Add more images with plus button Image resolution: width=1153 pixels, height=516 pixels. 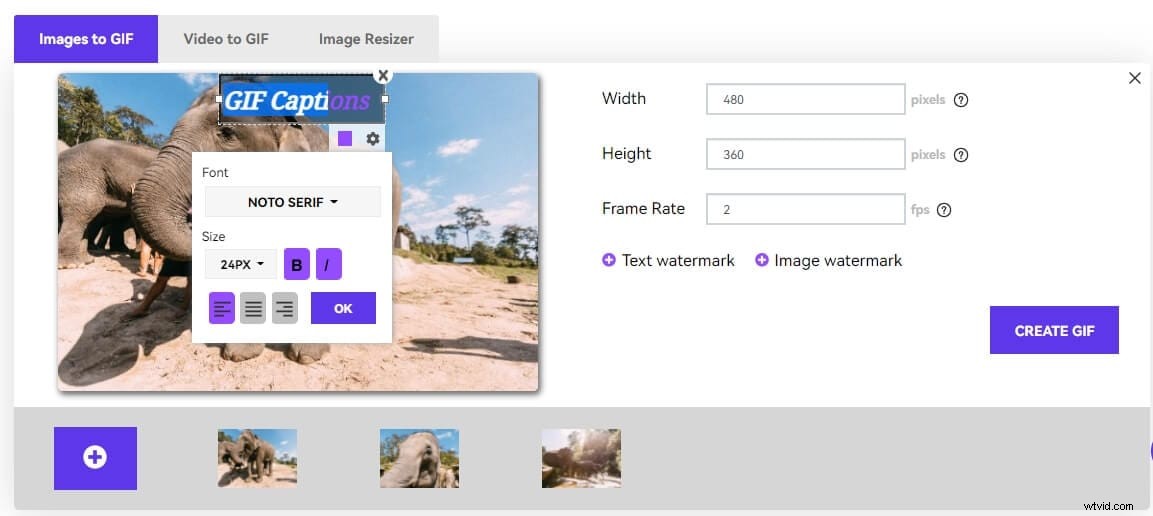95,458
